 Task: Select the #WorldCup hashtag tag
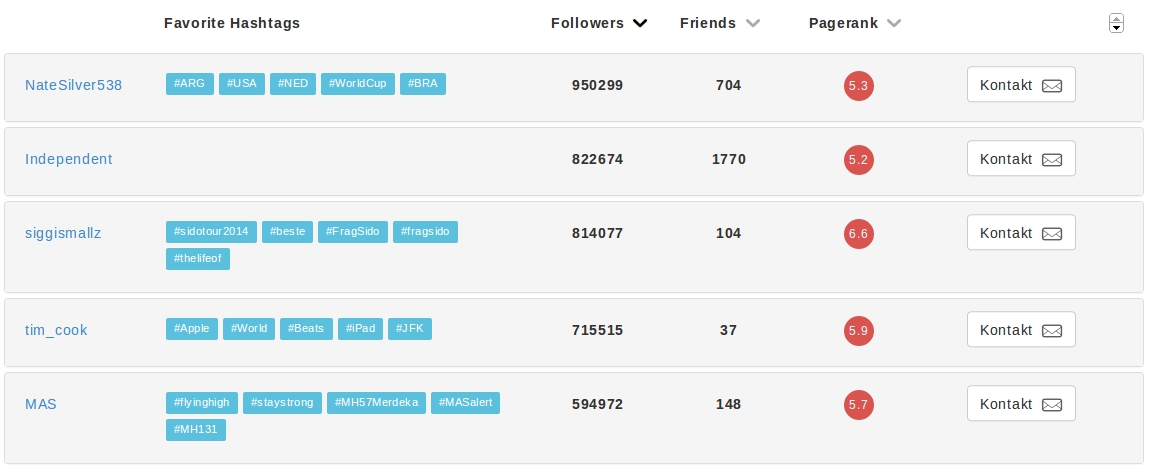[357, 84]
